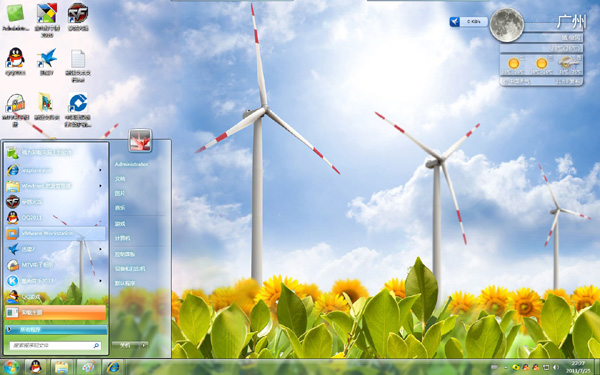Open the All Programs list

pos(56,329)
